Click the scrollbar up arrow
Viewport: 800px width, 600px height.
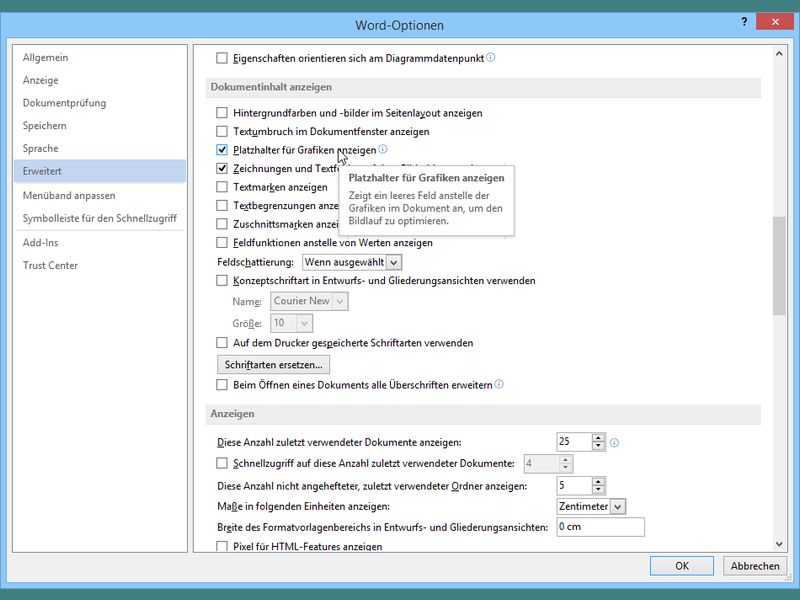click(779, 53)
